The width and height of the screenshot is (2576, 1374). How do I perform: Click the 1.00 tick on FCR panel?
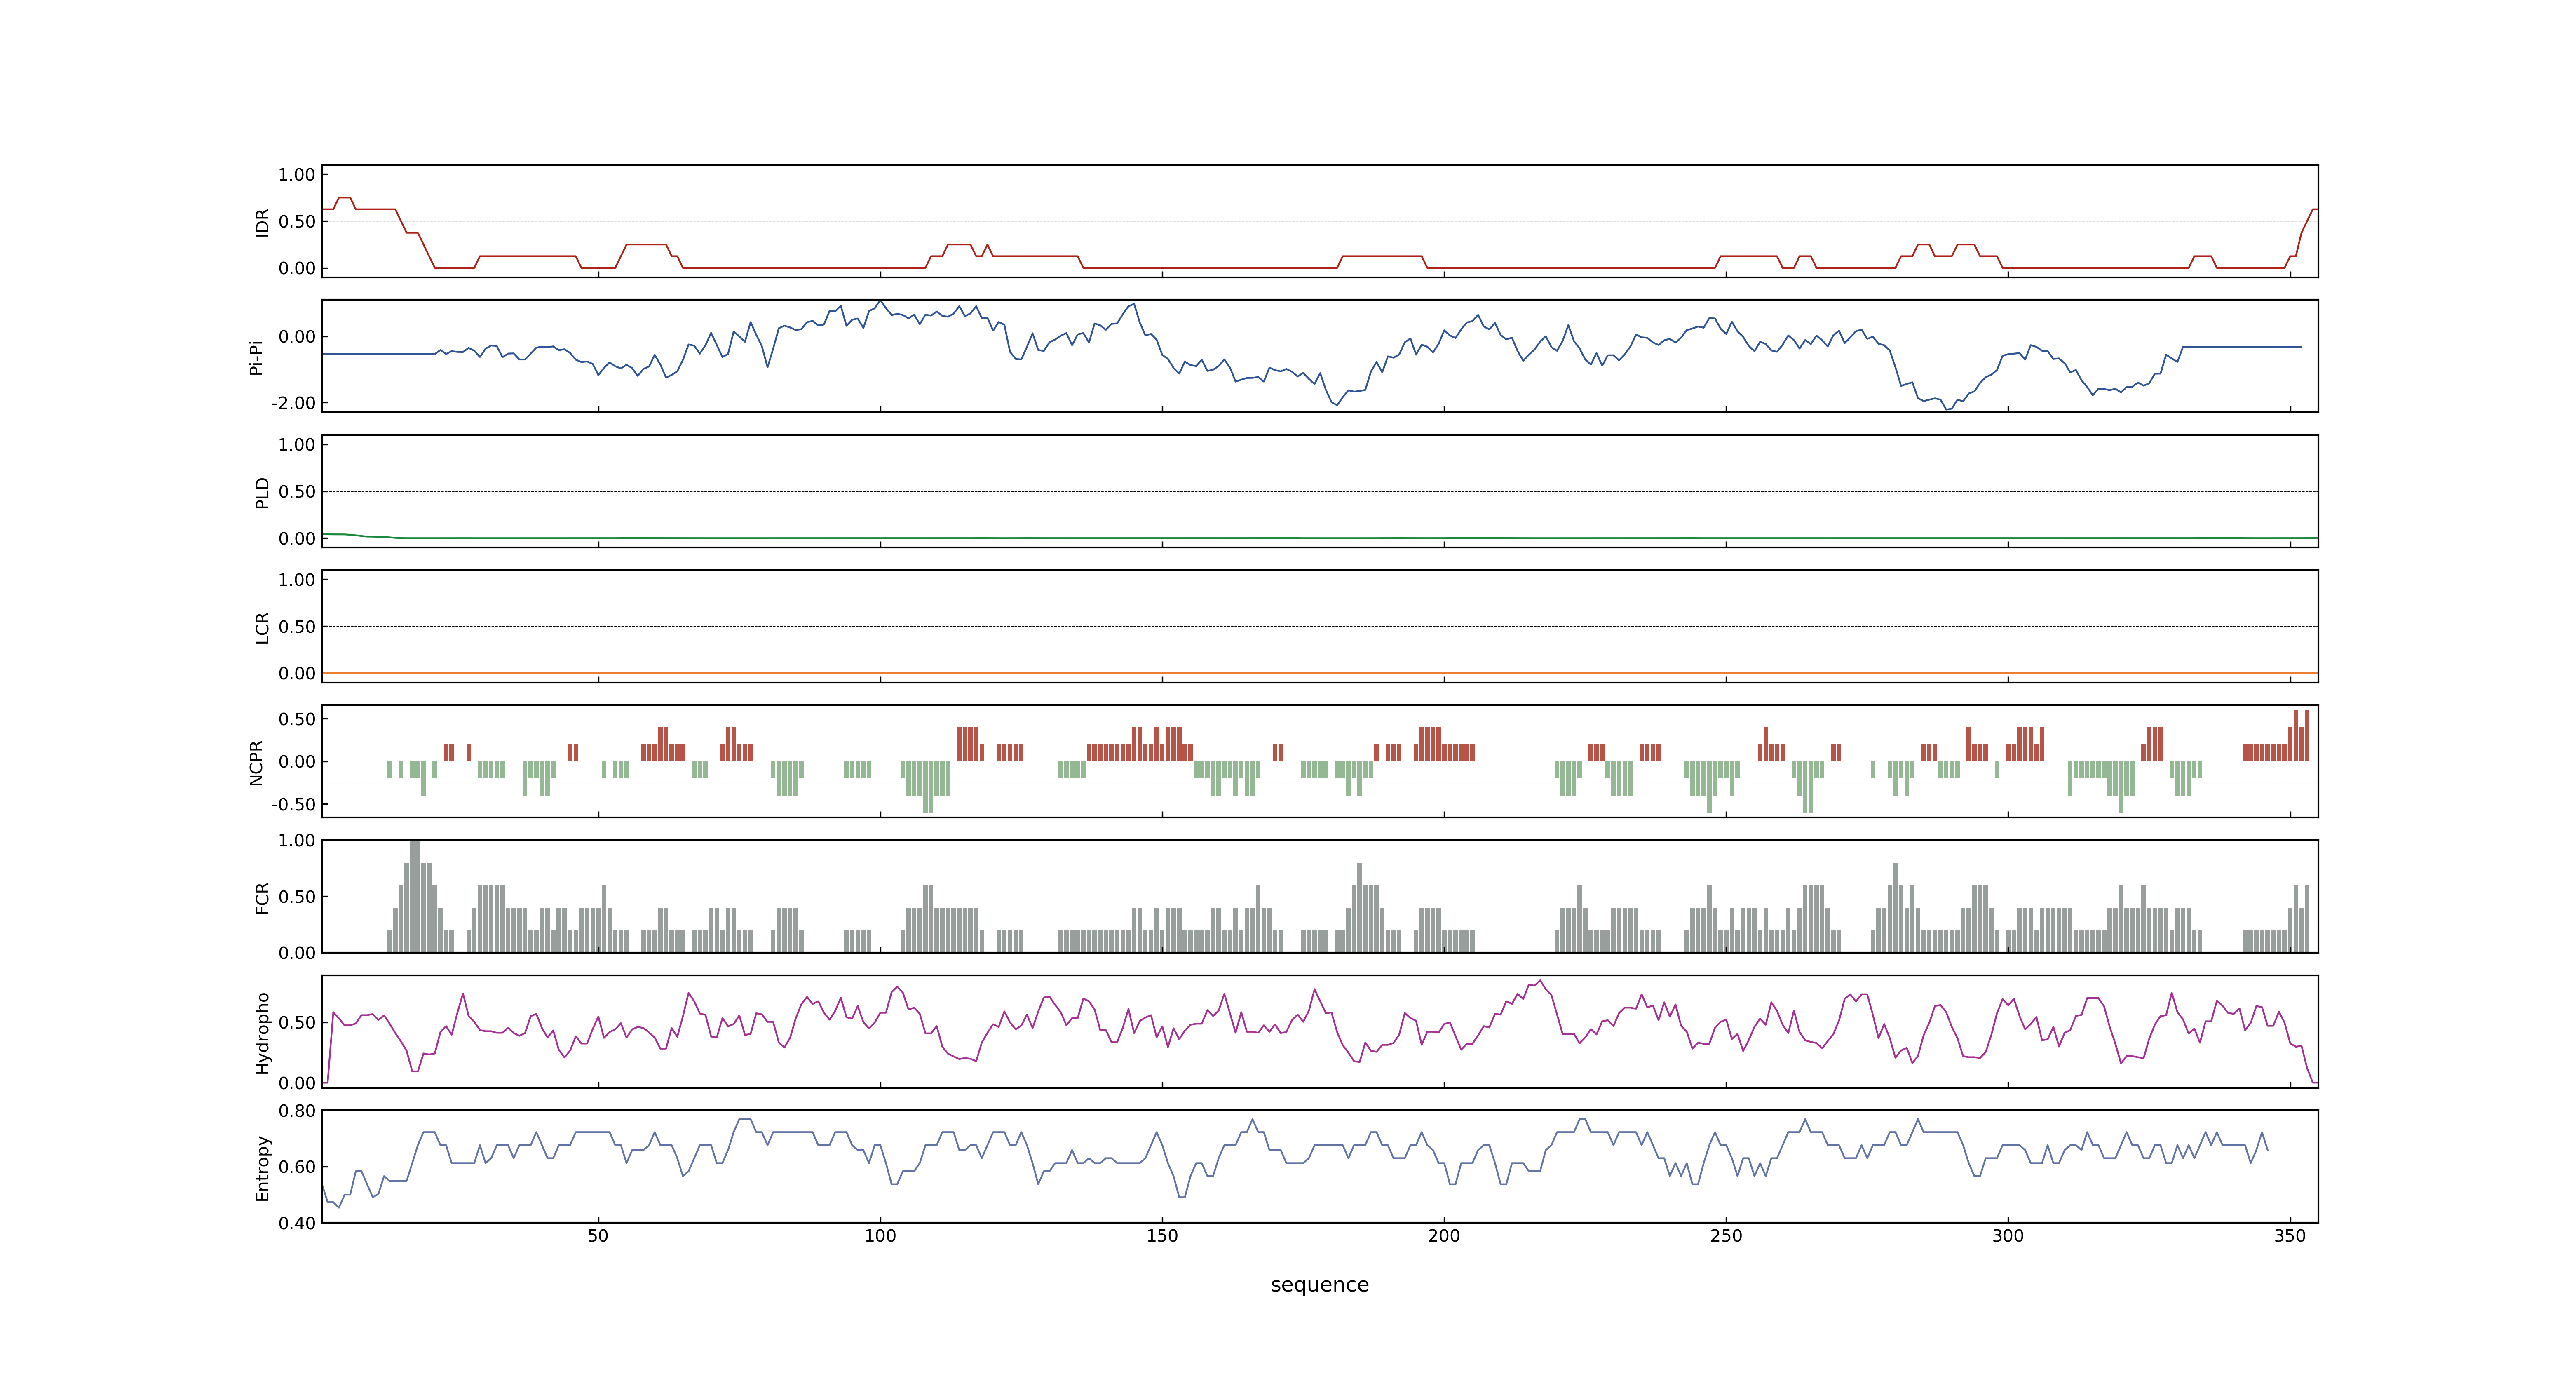coord(297,841)
